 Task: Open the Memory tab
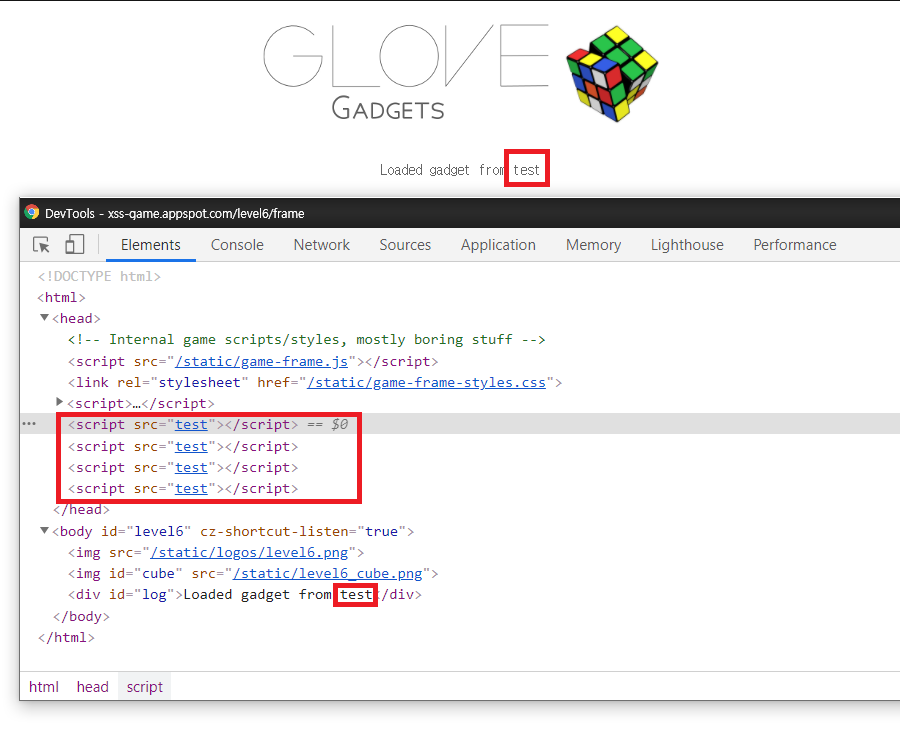pyautogui.click(x=593, y=245)
